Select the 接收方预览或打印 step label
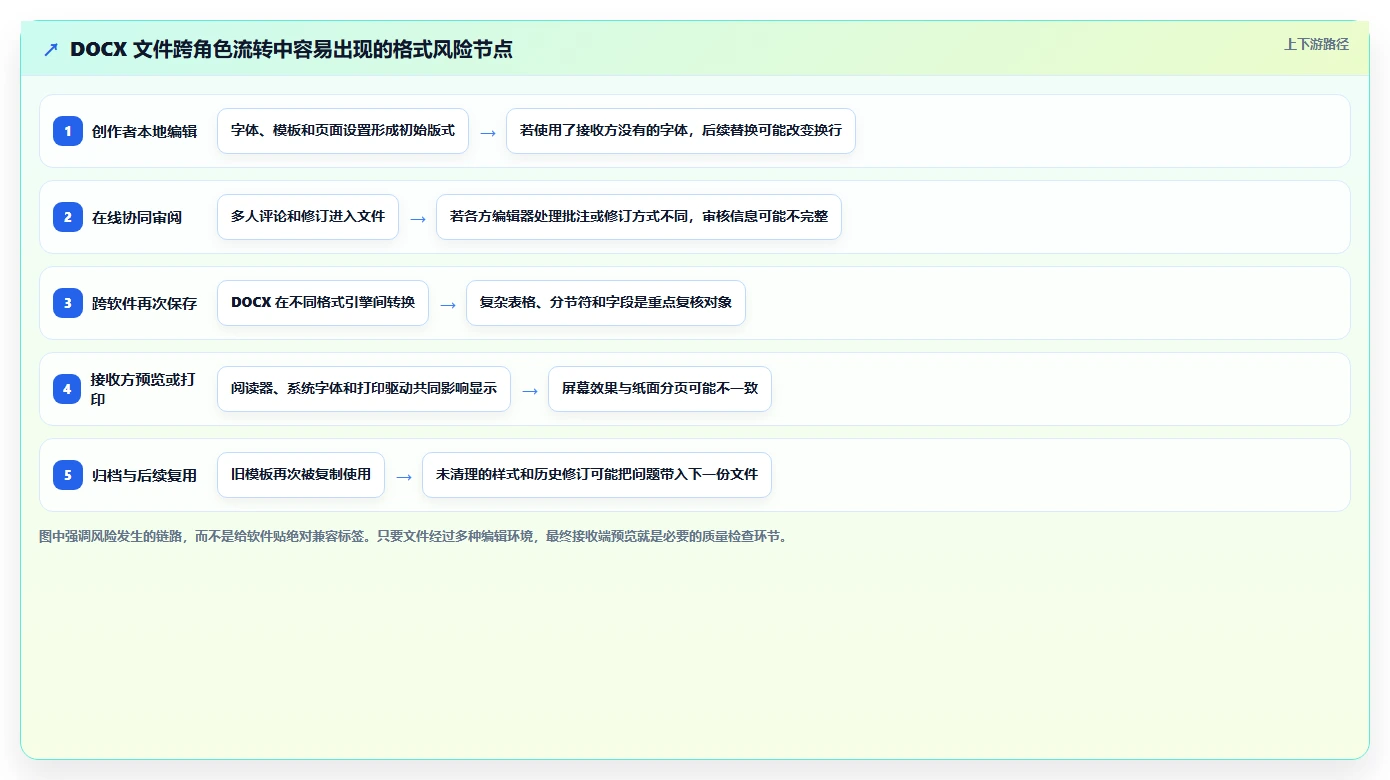 pyautogui.click(x=144, y=389)
